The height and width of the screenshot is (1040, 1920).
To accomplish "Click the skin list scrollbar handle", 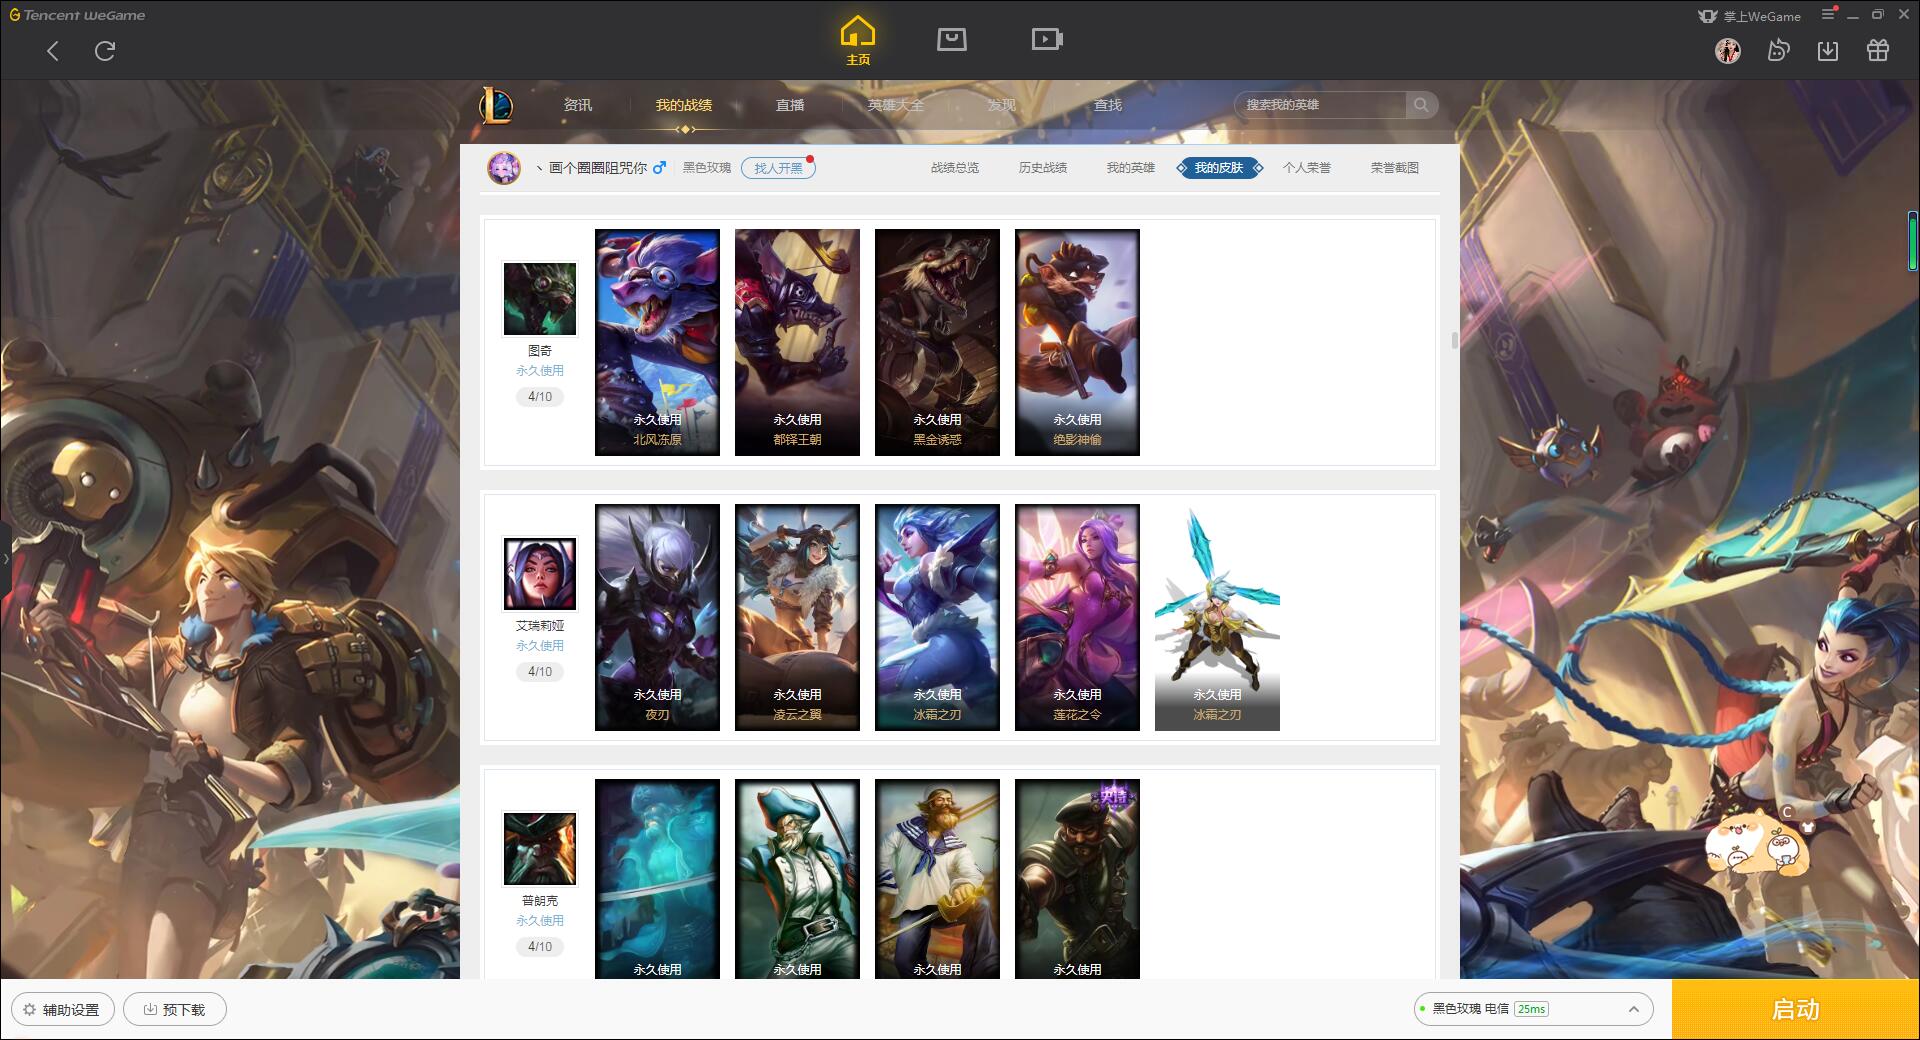I will pyautogui.click(x=1454, y=340).
